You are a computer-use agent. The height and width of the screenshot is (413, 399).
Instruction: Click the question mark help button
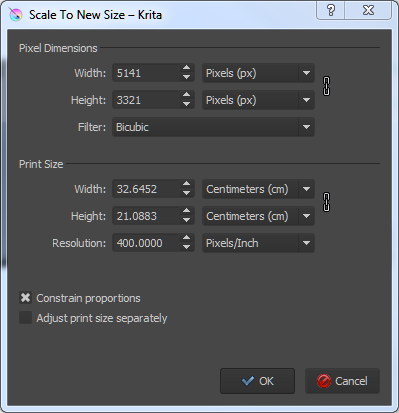point(331,10)
